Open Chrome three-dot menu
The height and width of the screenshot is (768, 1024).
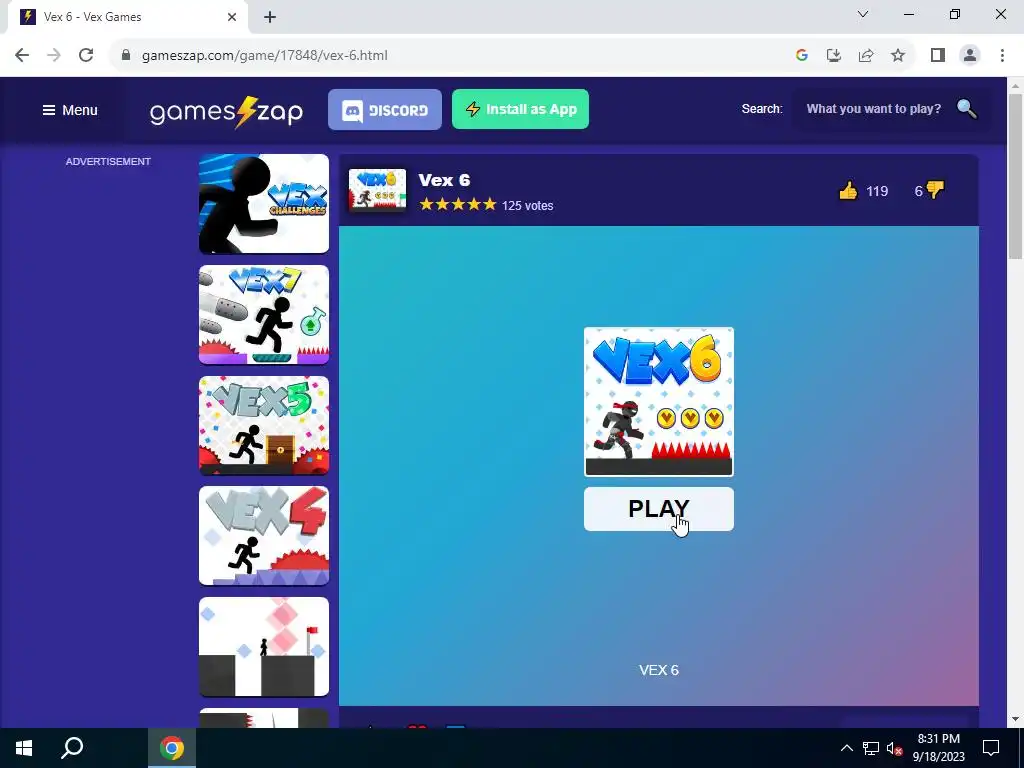[1002, 56]
